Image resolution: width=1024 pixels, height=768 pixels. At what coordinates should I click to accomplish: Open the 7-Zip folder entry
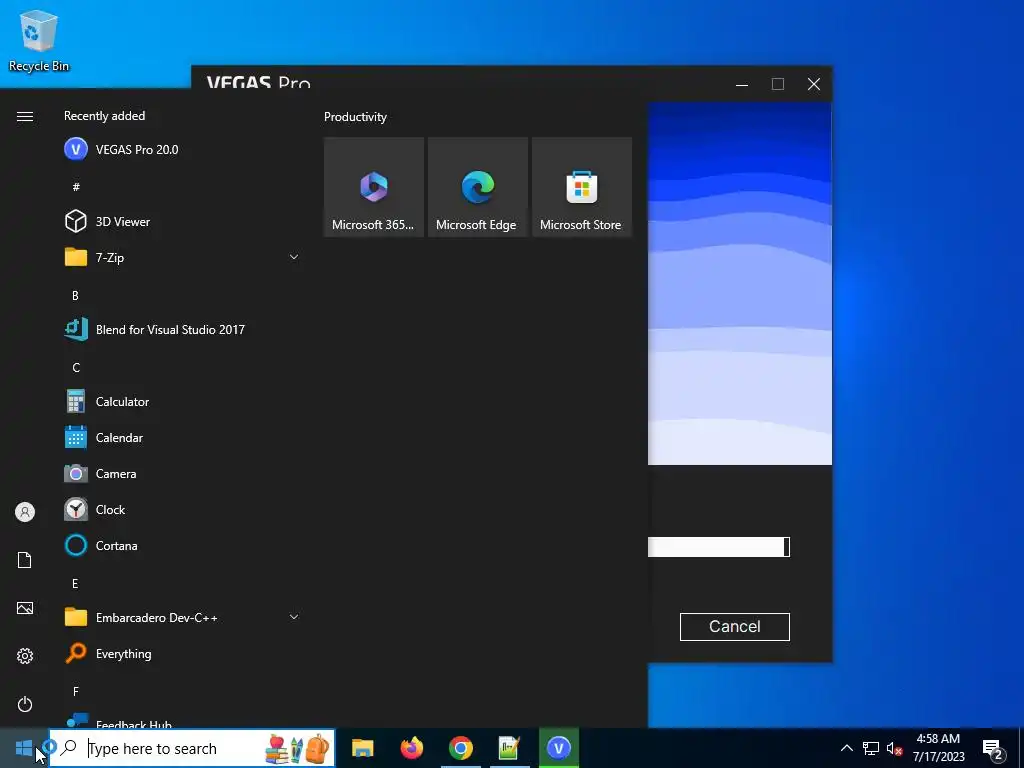(x=182, y=257)
